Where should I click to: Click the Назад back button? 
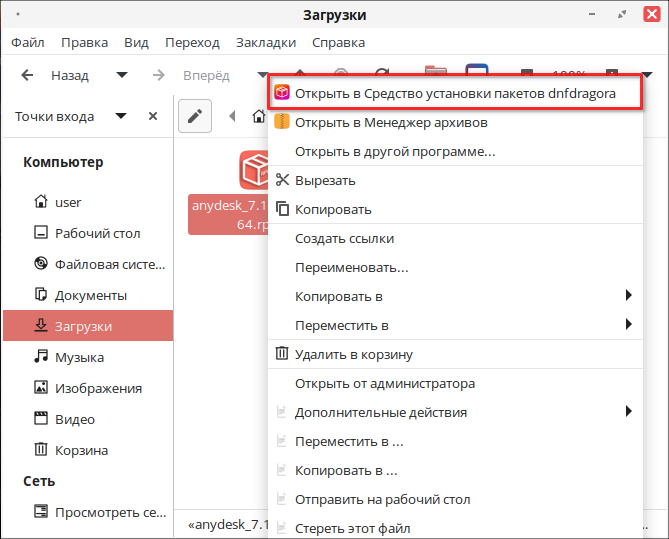click(x=56, y=75)
